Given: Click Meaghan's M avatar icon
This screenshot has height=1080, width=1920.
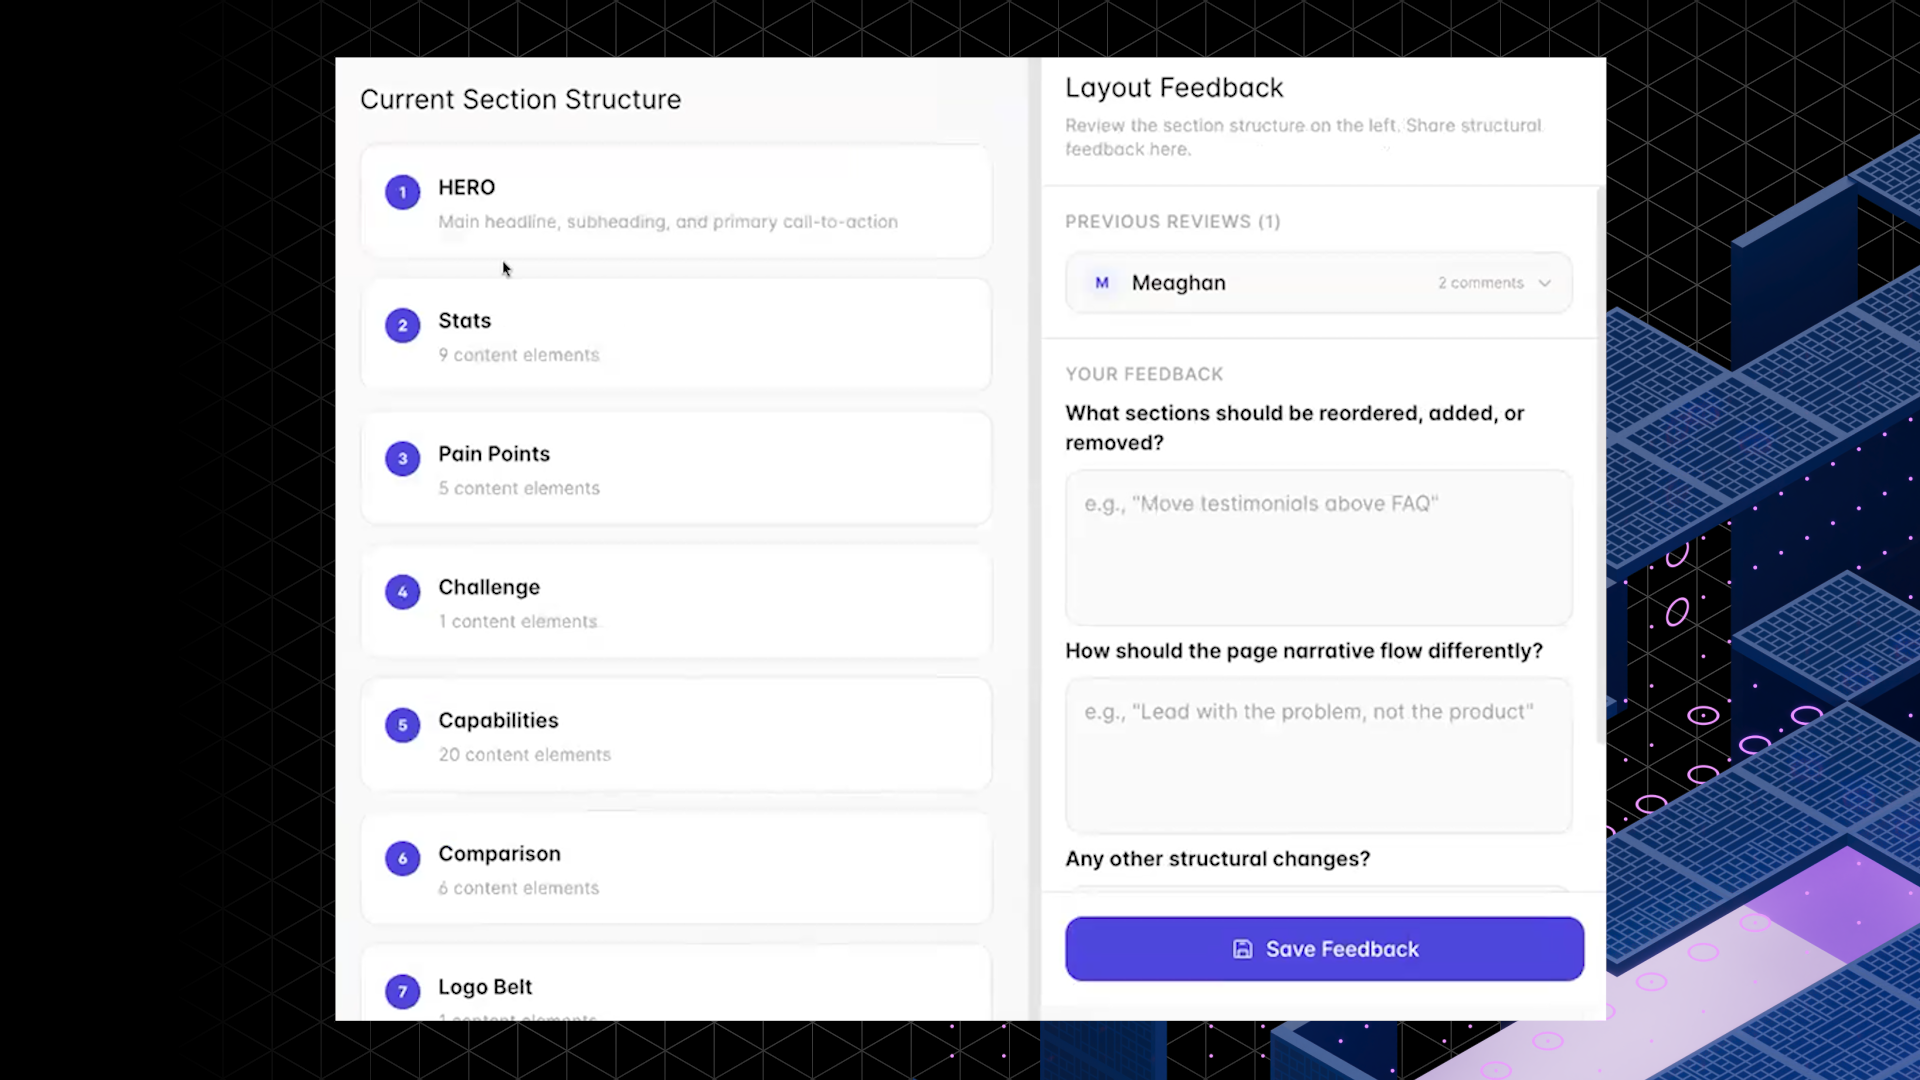Looking at the screenshot, I should [1101, 283].
